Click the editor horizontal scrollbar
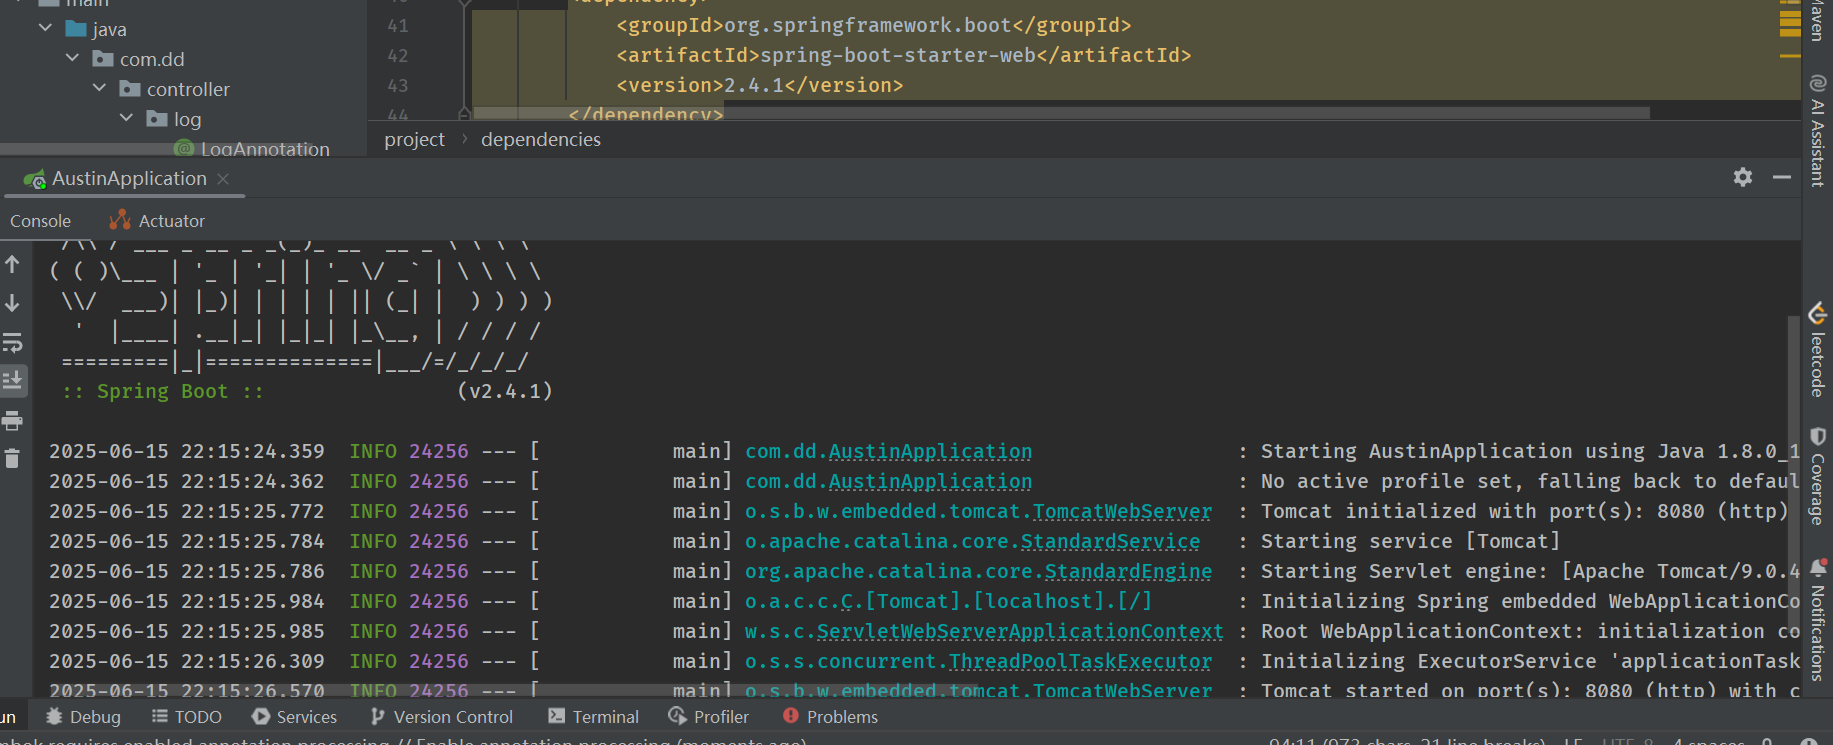 pos(1060,113)
